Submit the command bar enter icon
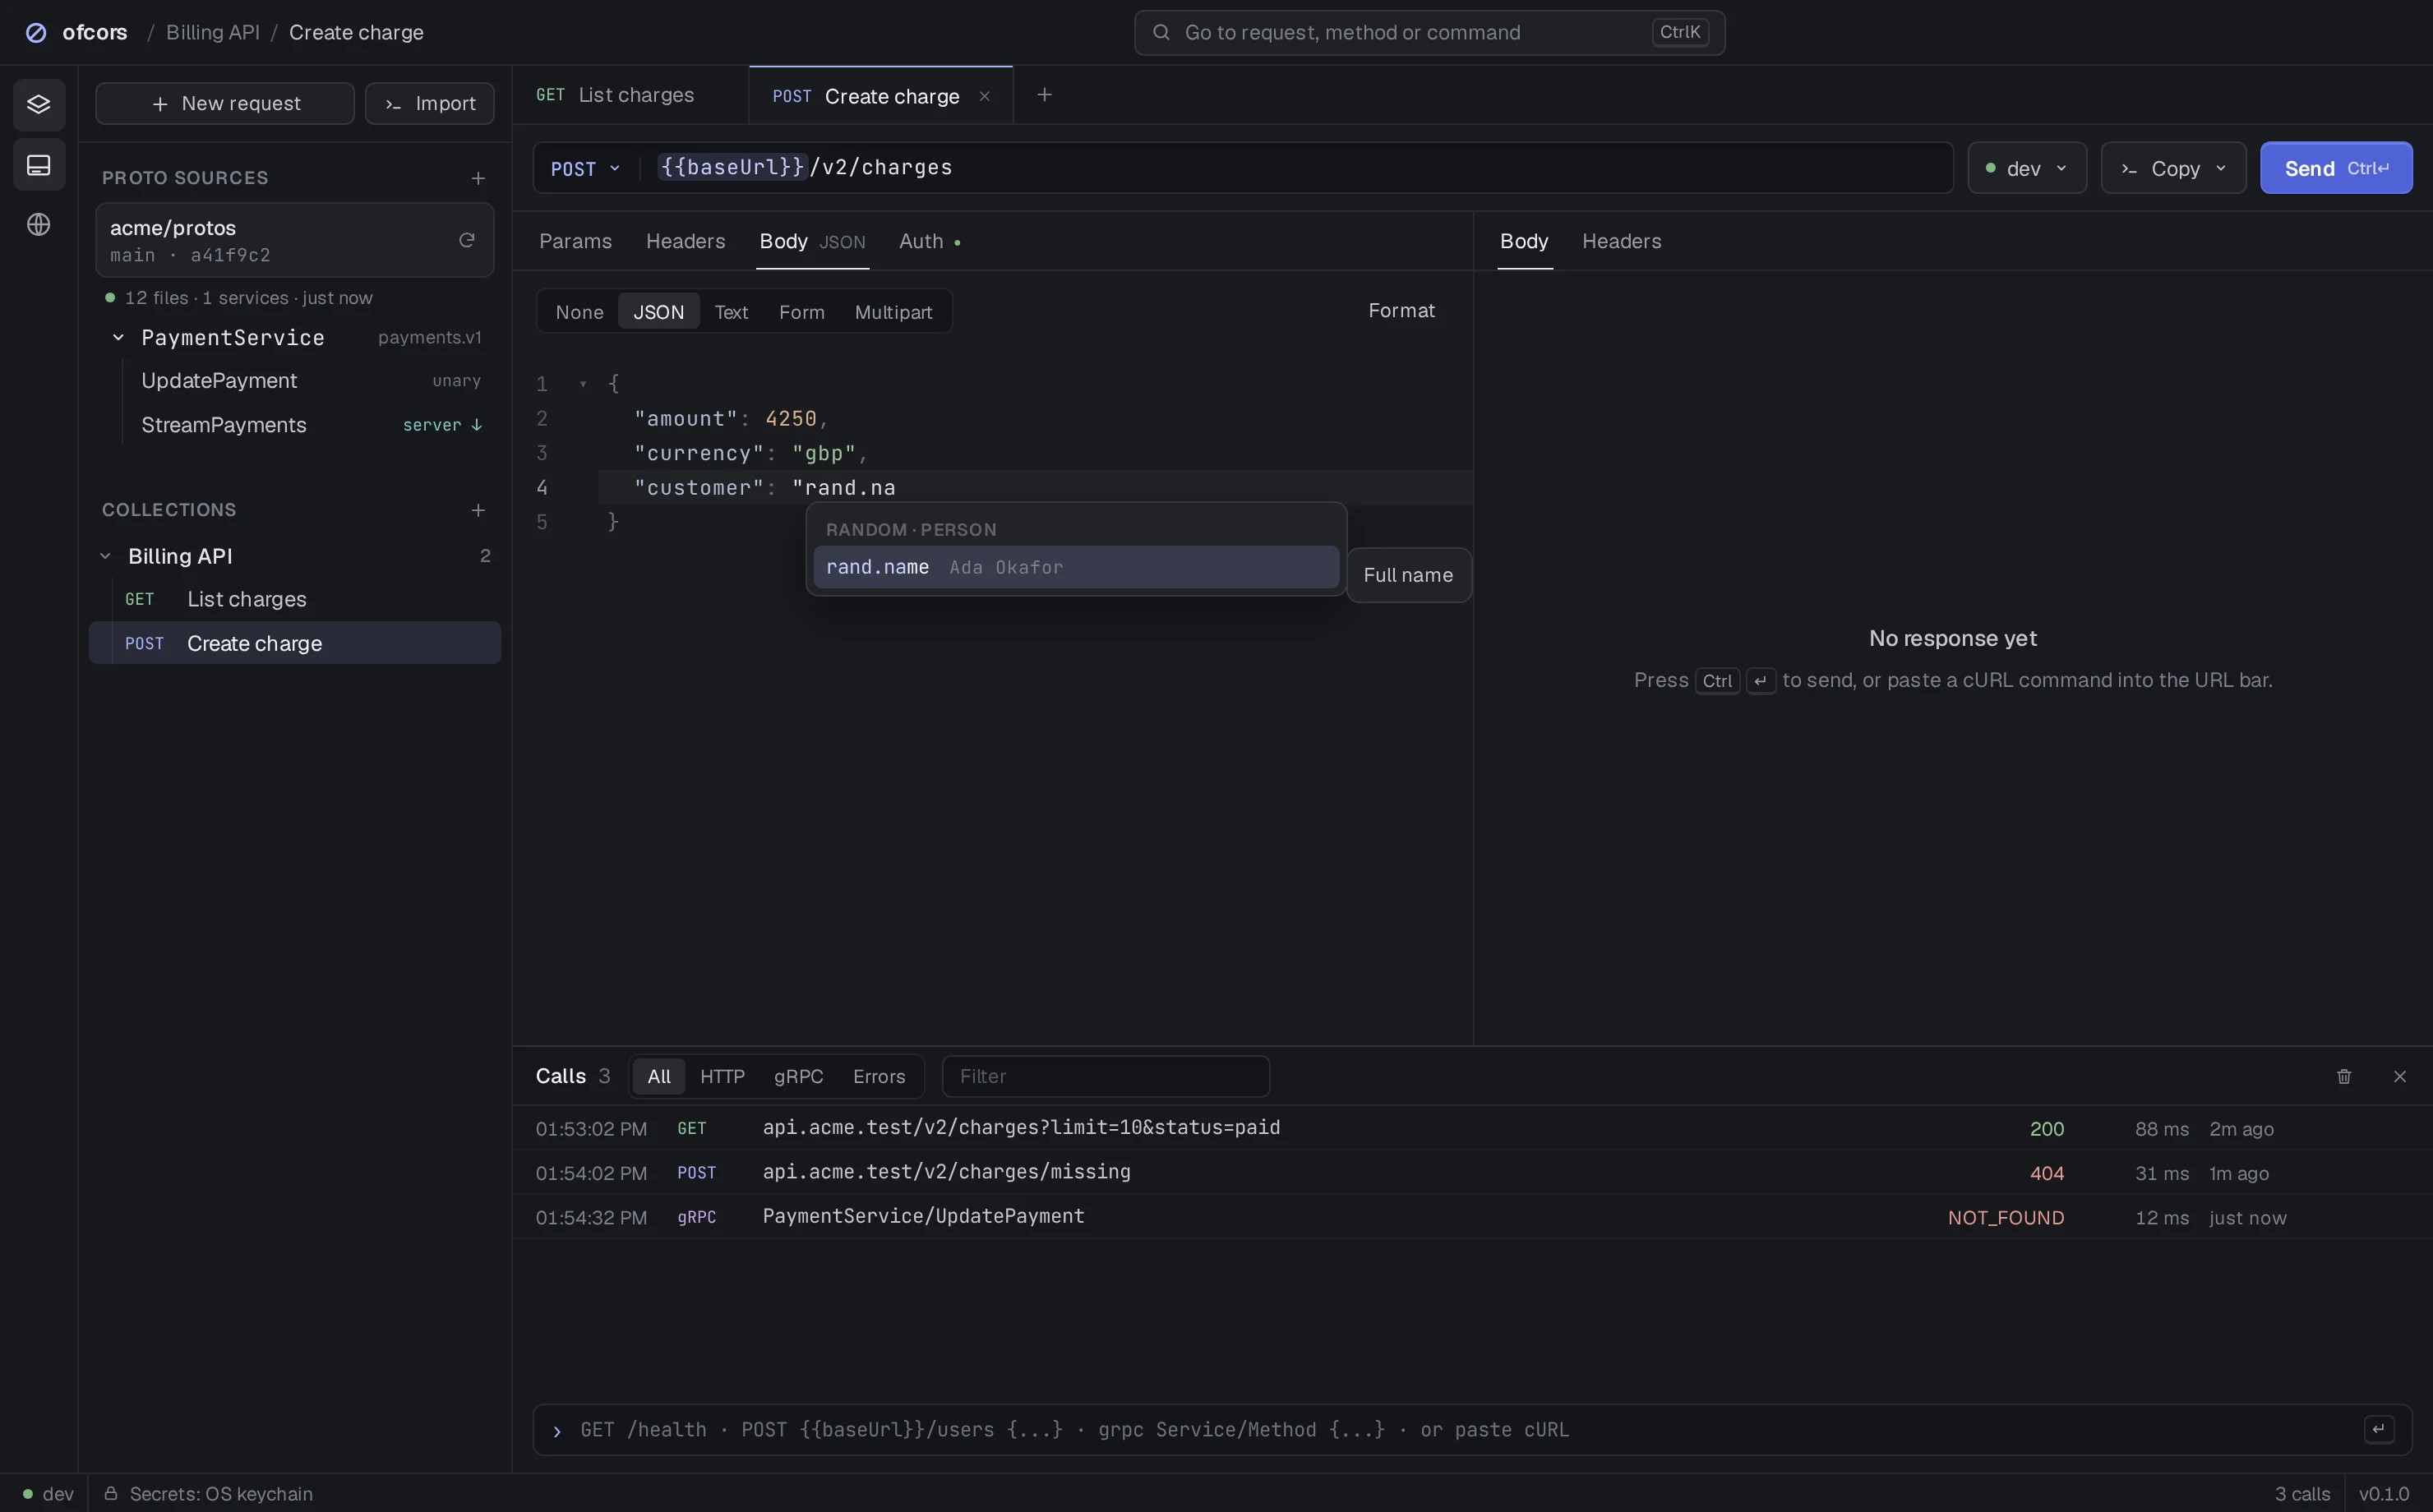The height and width of the screenshot is (1512, 2433). point(2379,1429)
